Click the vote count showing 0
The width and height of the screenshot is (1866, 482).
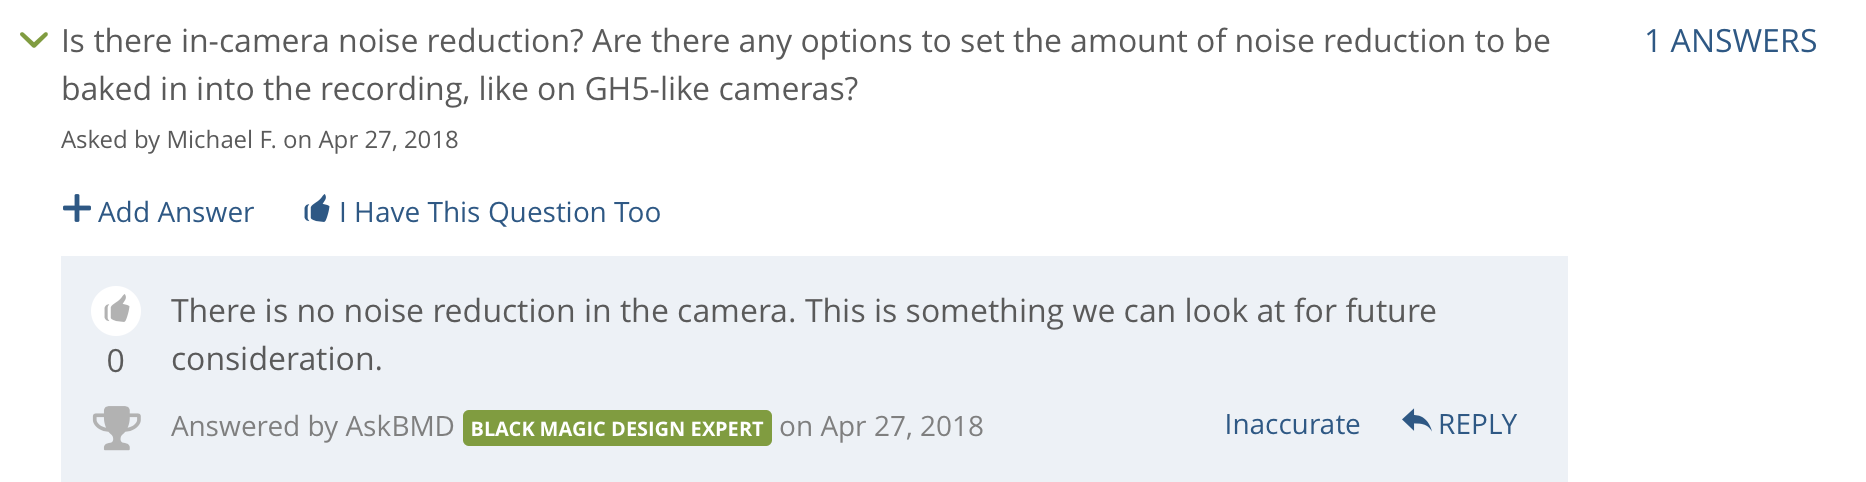click(116, 361)
